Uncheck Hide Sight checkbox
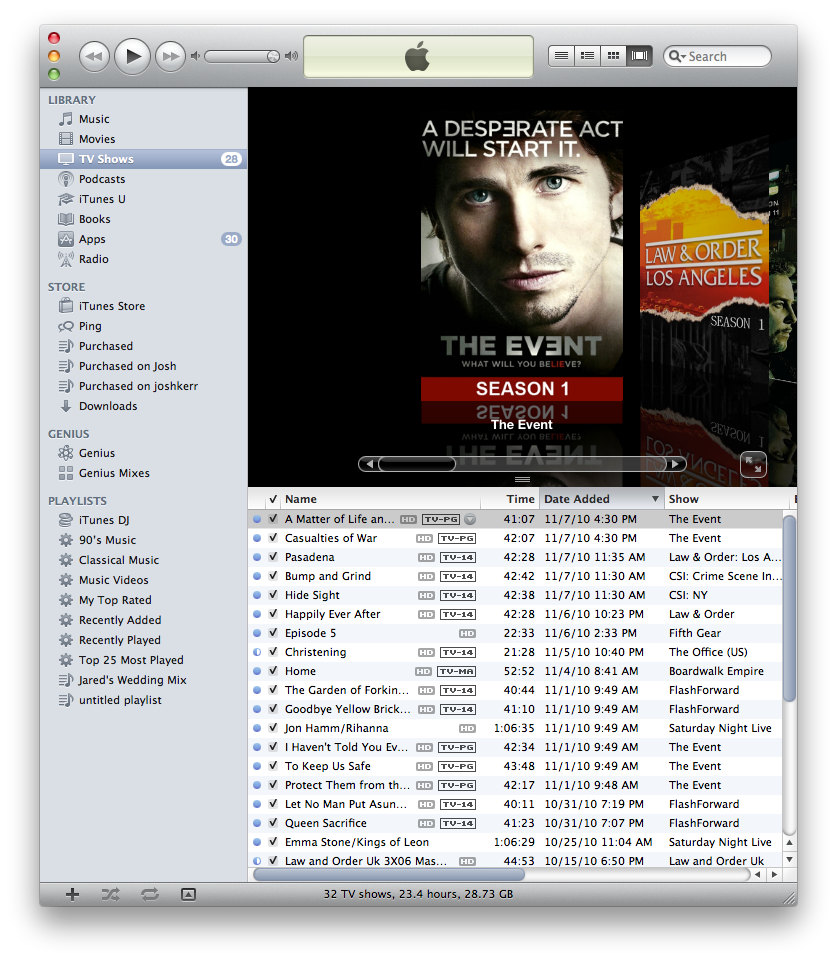This screenshot has width=837, height=961. coord(273,595)
